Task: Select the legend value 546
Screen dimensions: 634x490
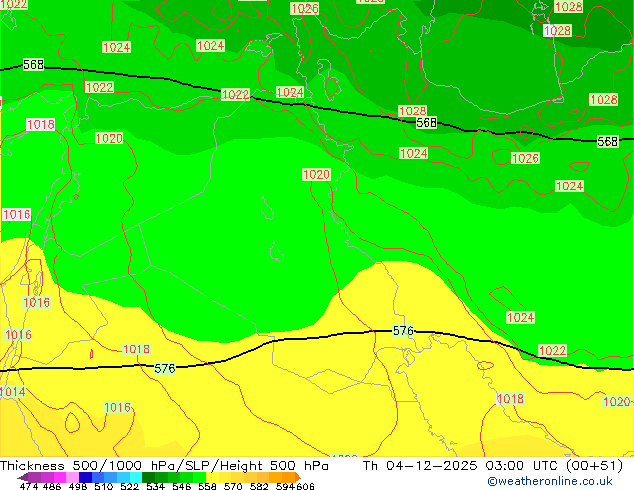Action: (x=181, y=486)
